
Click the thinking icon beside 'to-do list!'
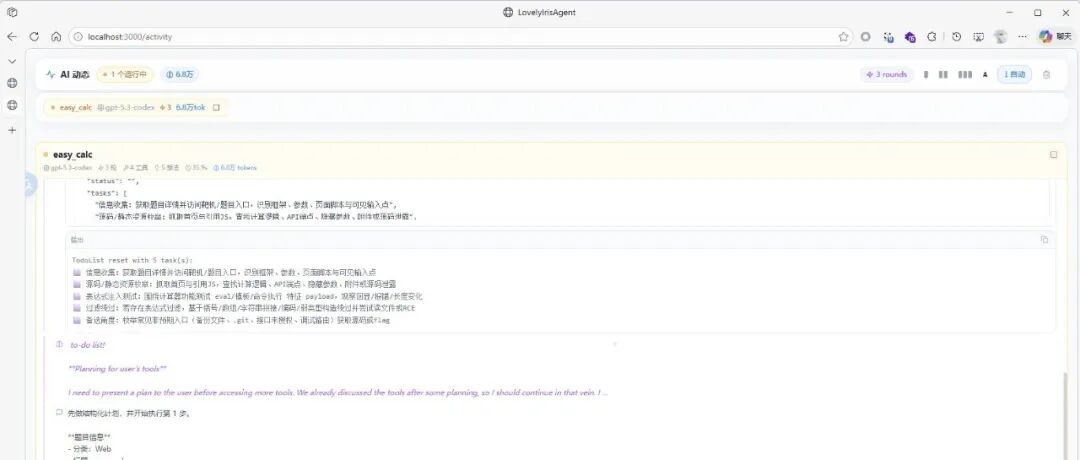coord(59,344)
